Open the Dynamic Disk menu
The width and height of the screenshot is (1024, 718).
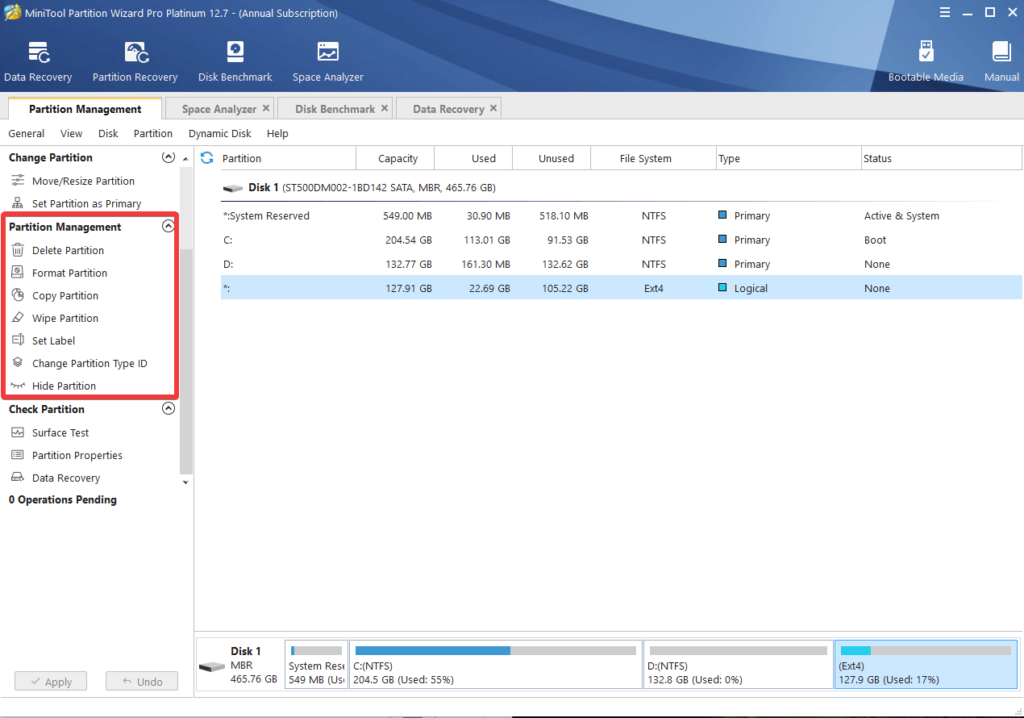219,133
